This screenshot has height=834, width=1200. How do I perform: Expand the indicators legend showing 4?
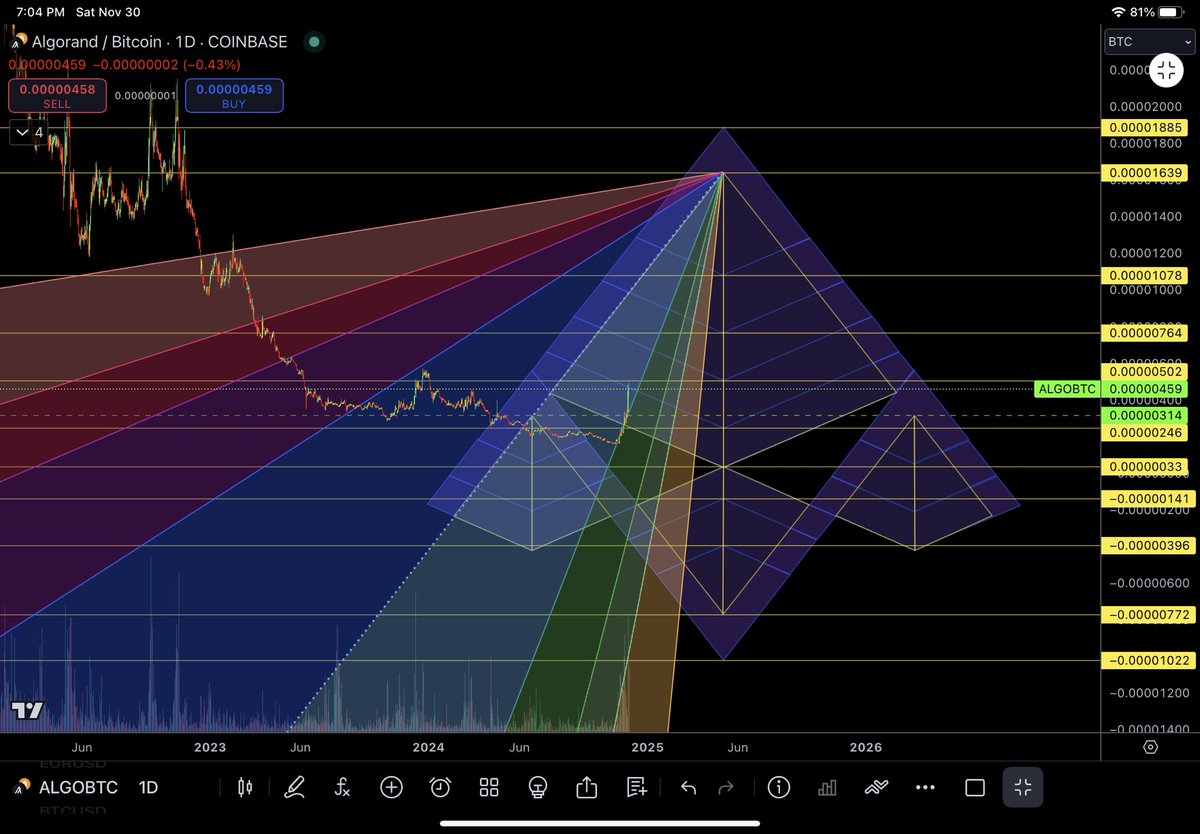click(x=28, y=132)
